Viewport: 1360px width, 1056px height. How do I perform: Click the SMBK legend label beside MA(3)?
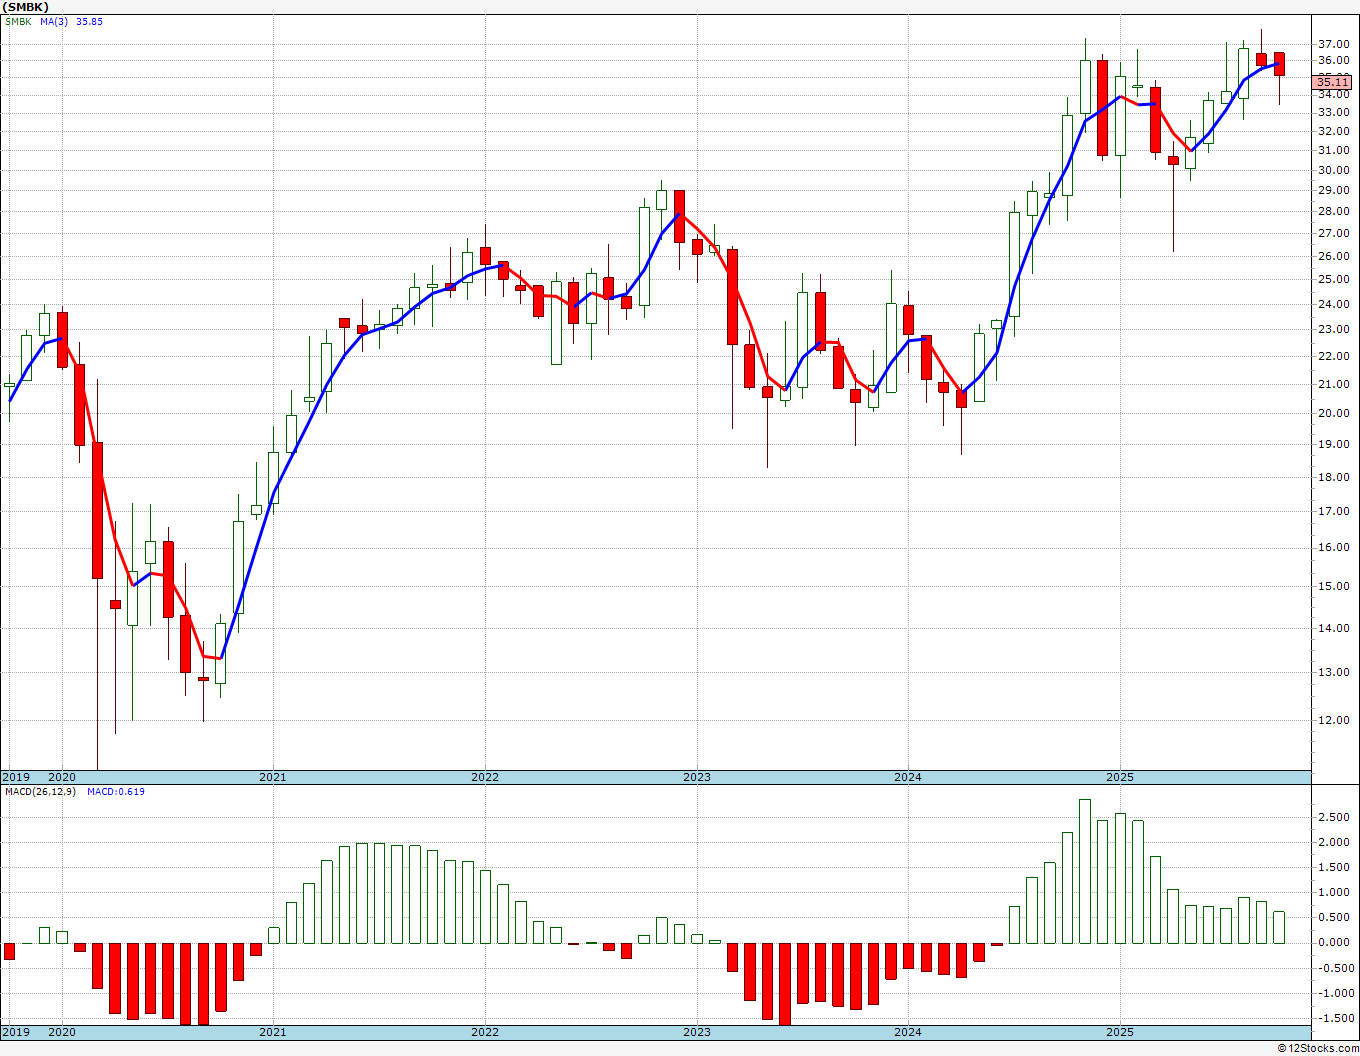pyautogui.click(x=18, y=21)
